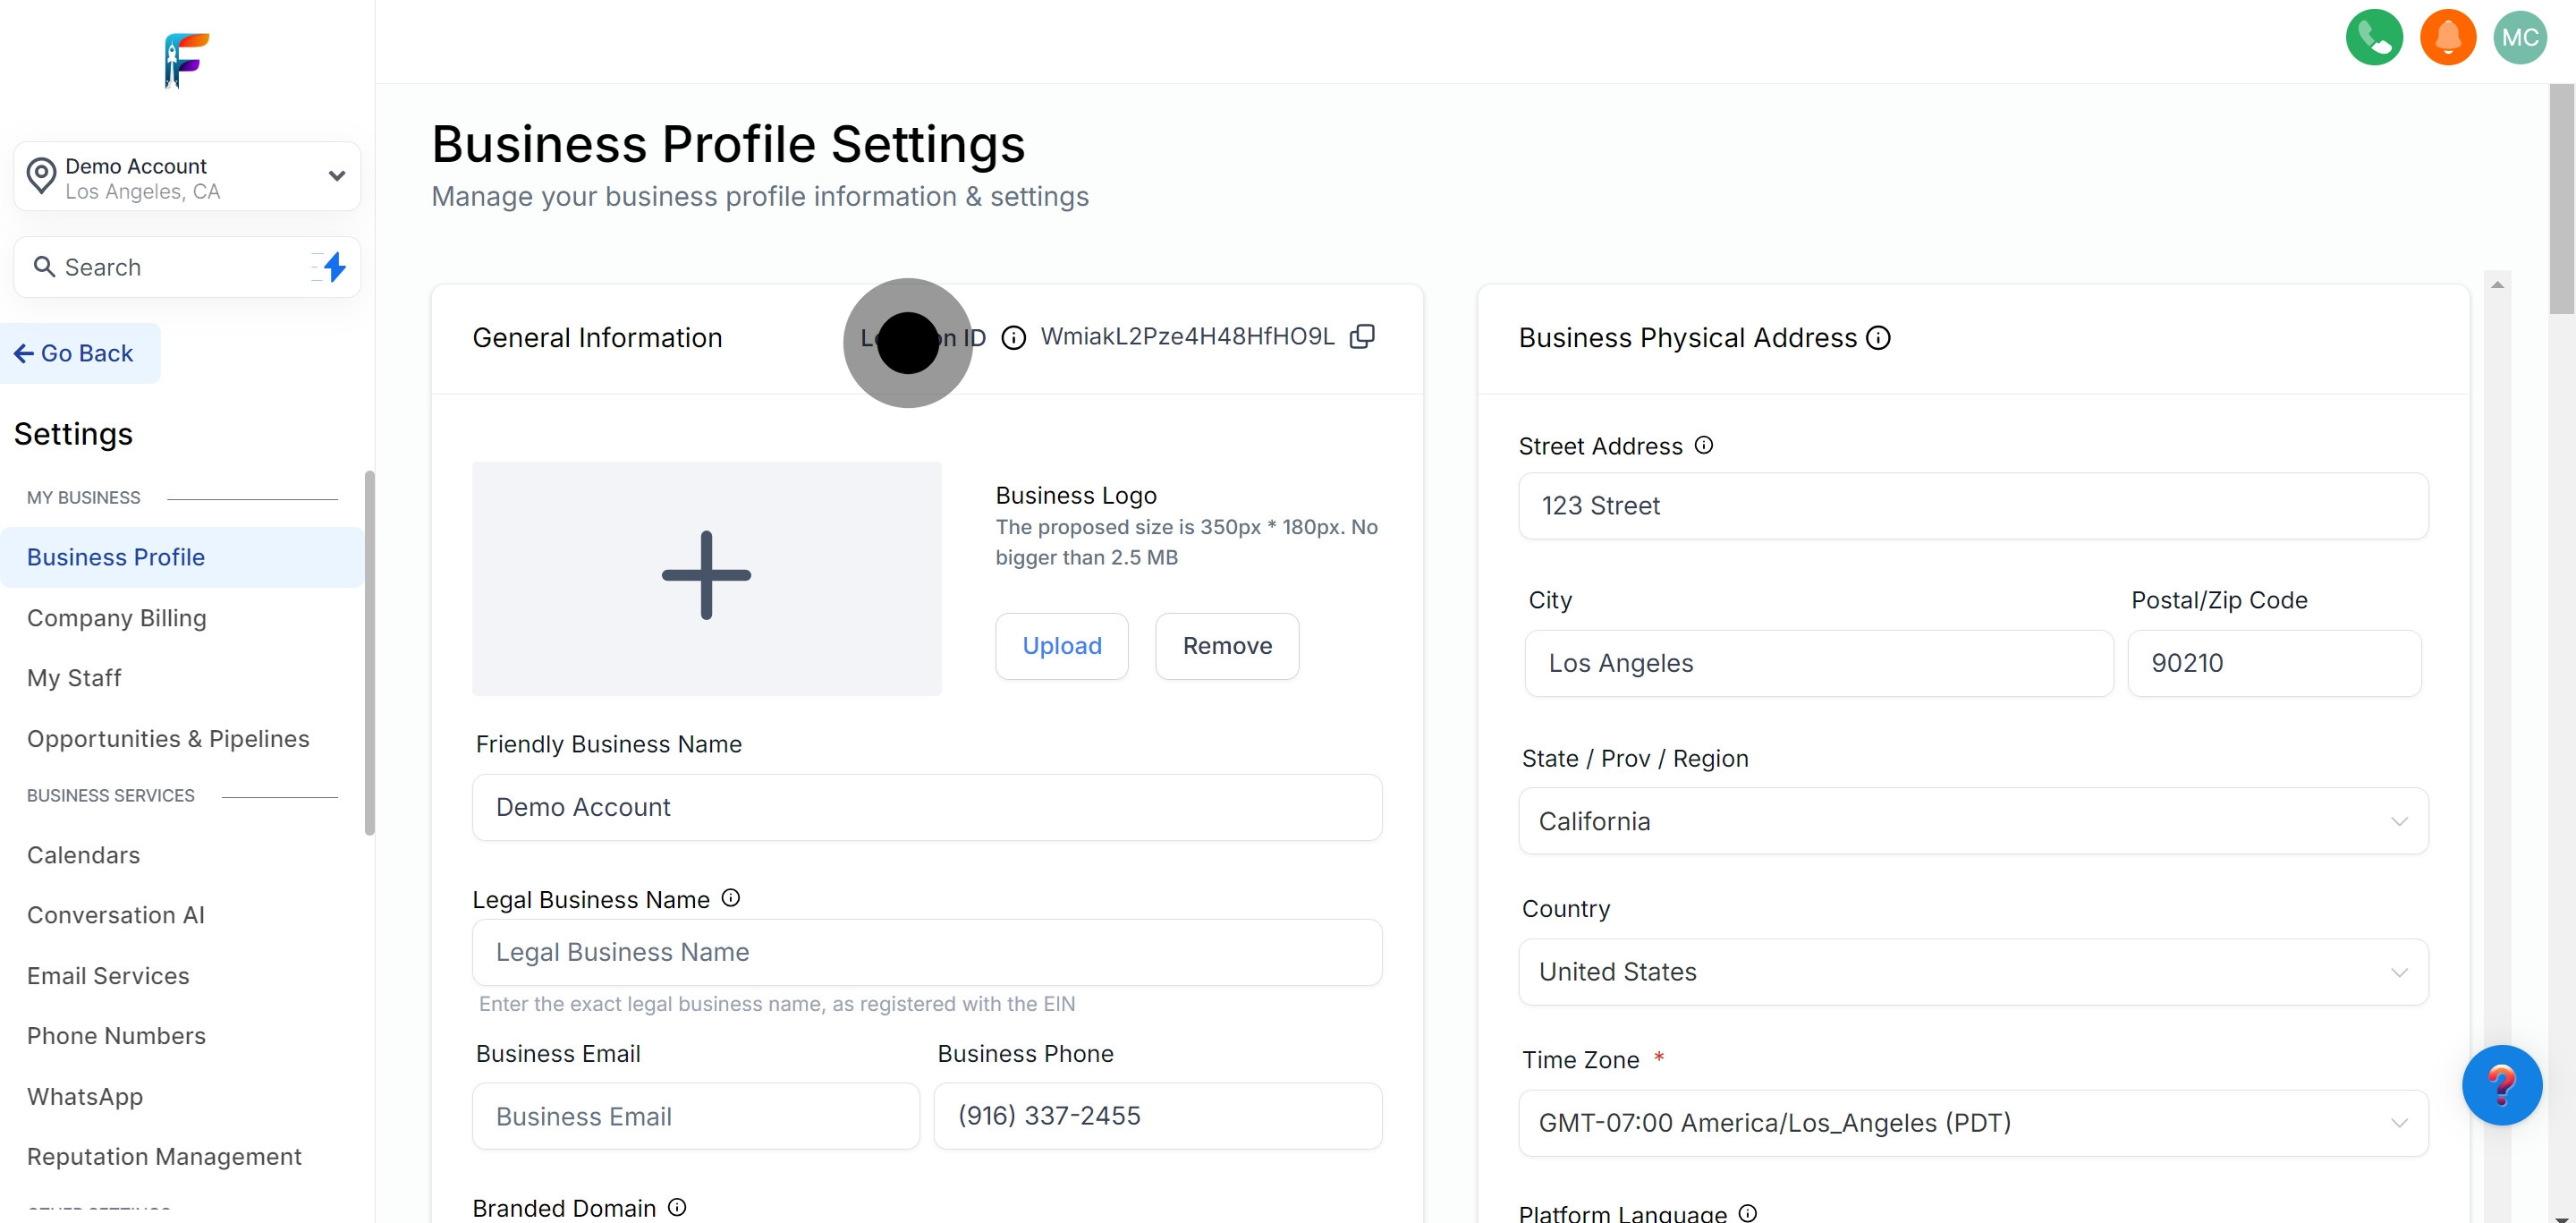Open WhatsApp settings
Image resolution: width=2576 pixels, height=1223 pixels.
(x=85, y=1097)
